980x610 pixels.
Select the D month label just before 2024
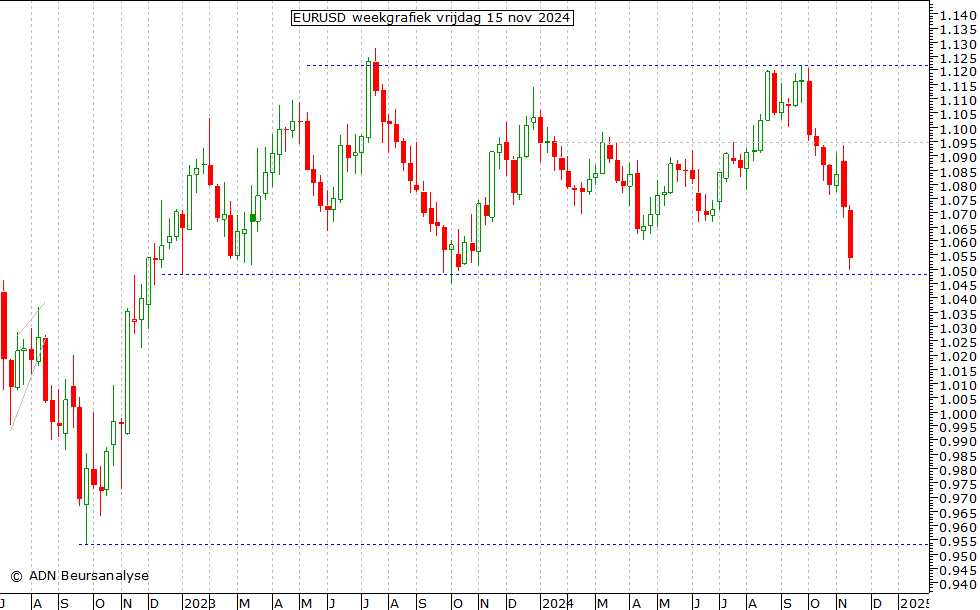tap(512, 603)
